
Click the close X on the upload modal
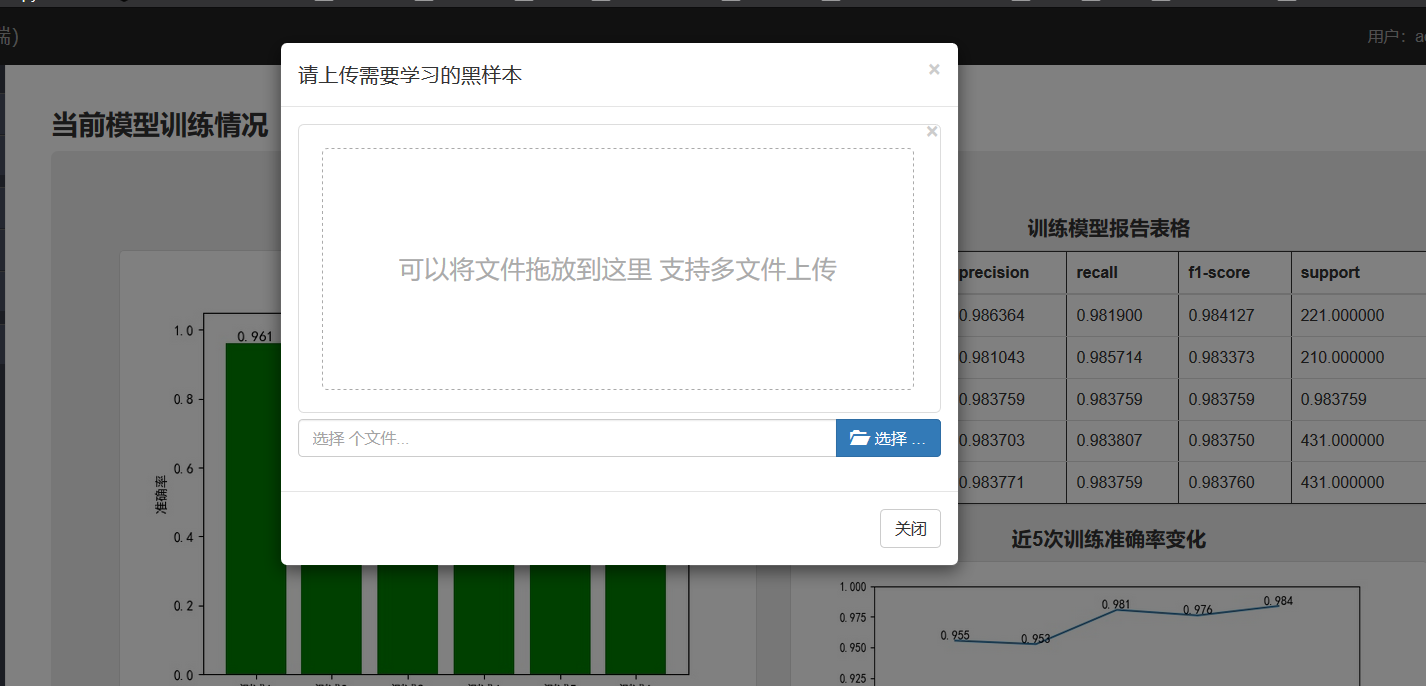[934, 69]
